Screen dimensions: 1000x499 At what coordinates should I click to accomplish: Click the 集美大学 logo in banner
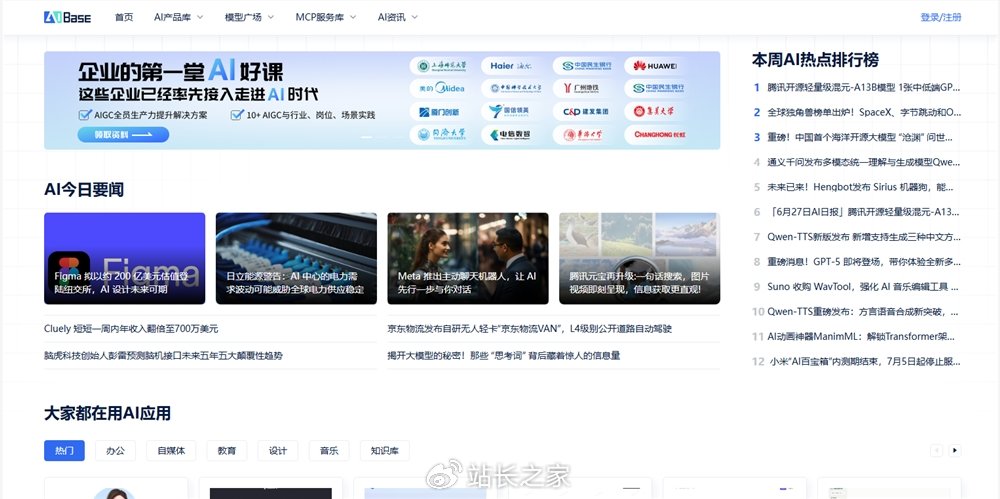(x=656, y=112)
